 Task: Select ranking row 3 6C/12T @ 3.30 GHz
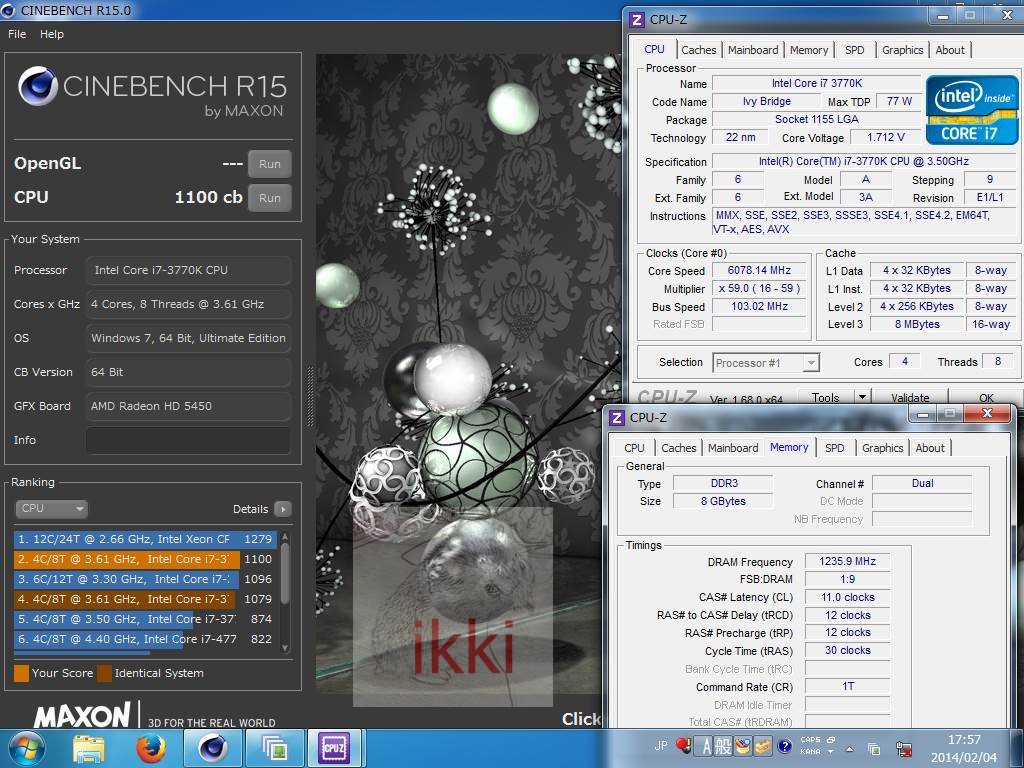point(144,579)
